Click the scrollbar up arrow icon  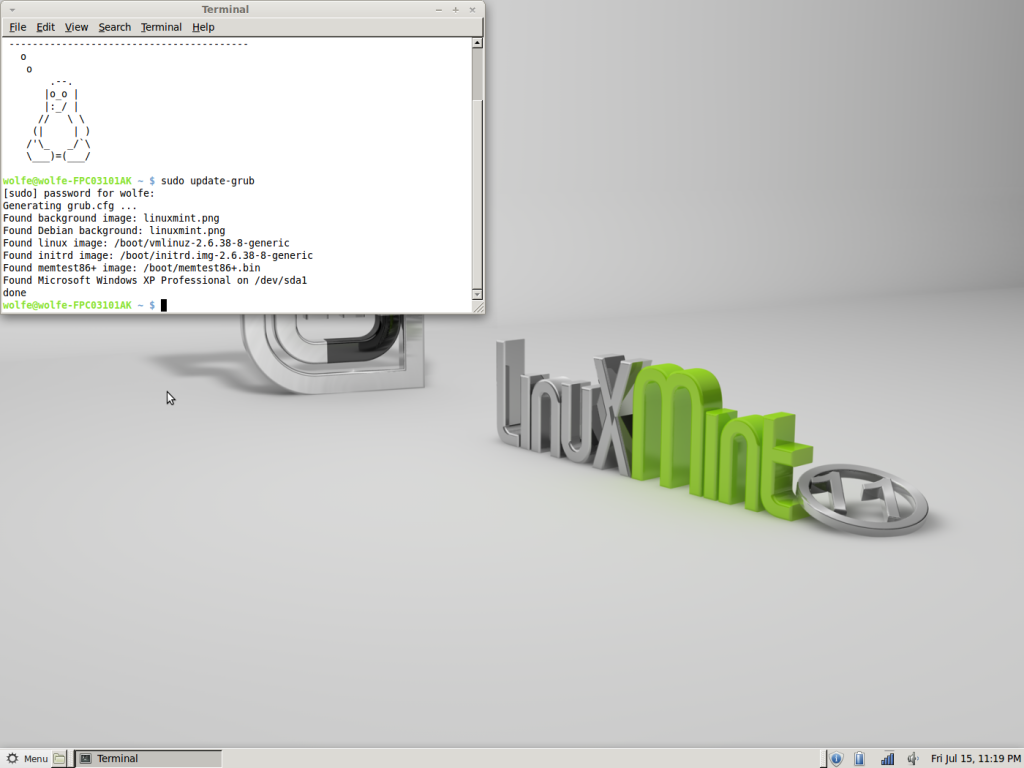pyautogui.click(x=476, y=40)
